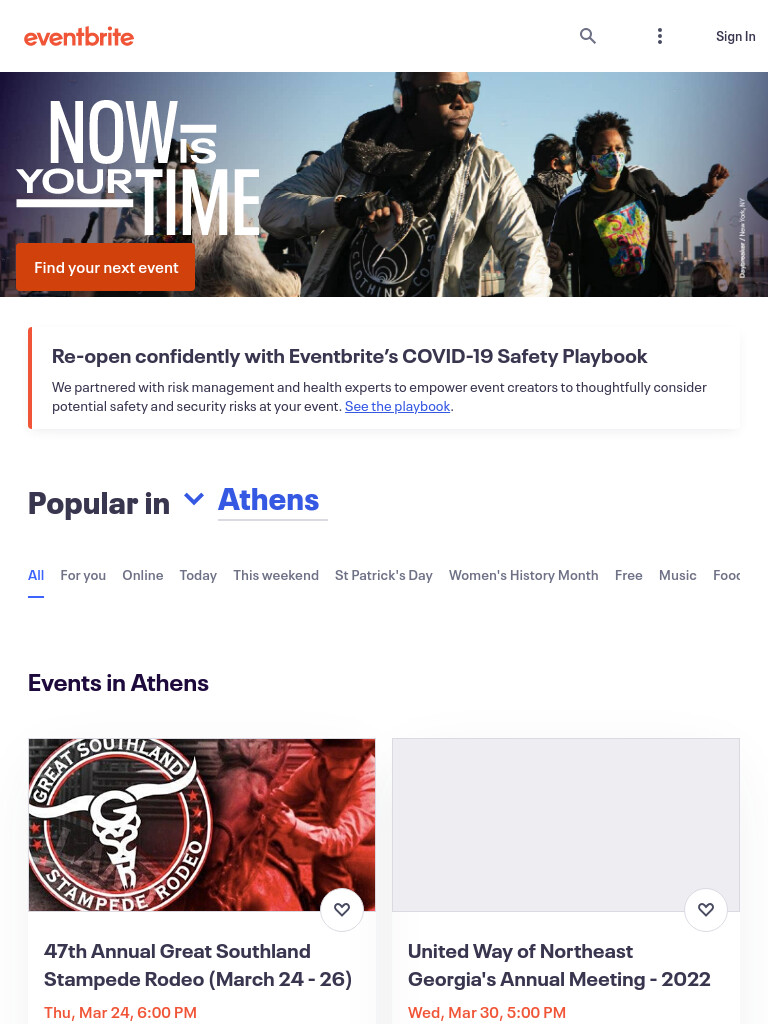The width and height of the screenshot is (768, 1024).
Task: Change the Athens location field
Action: click(x=272, y=501)
